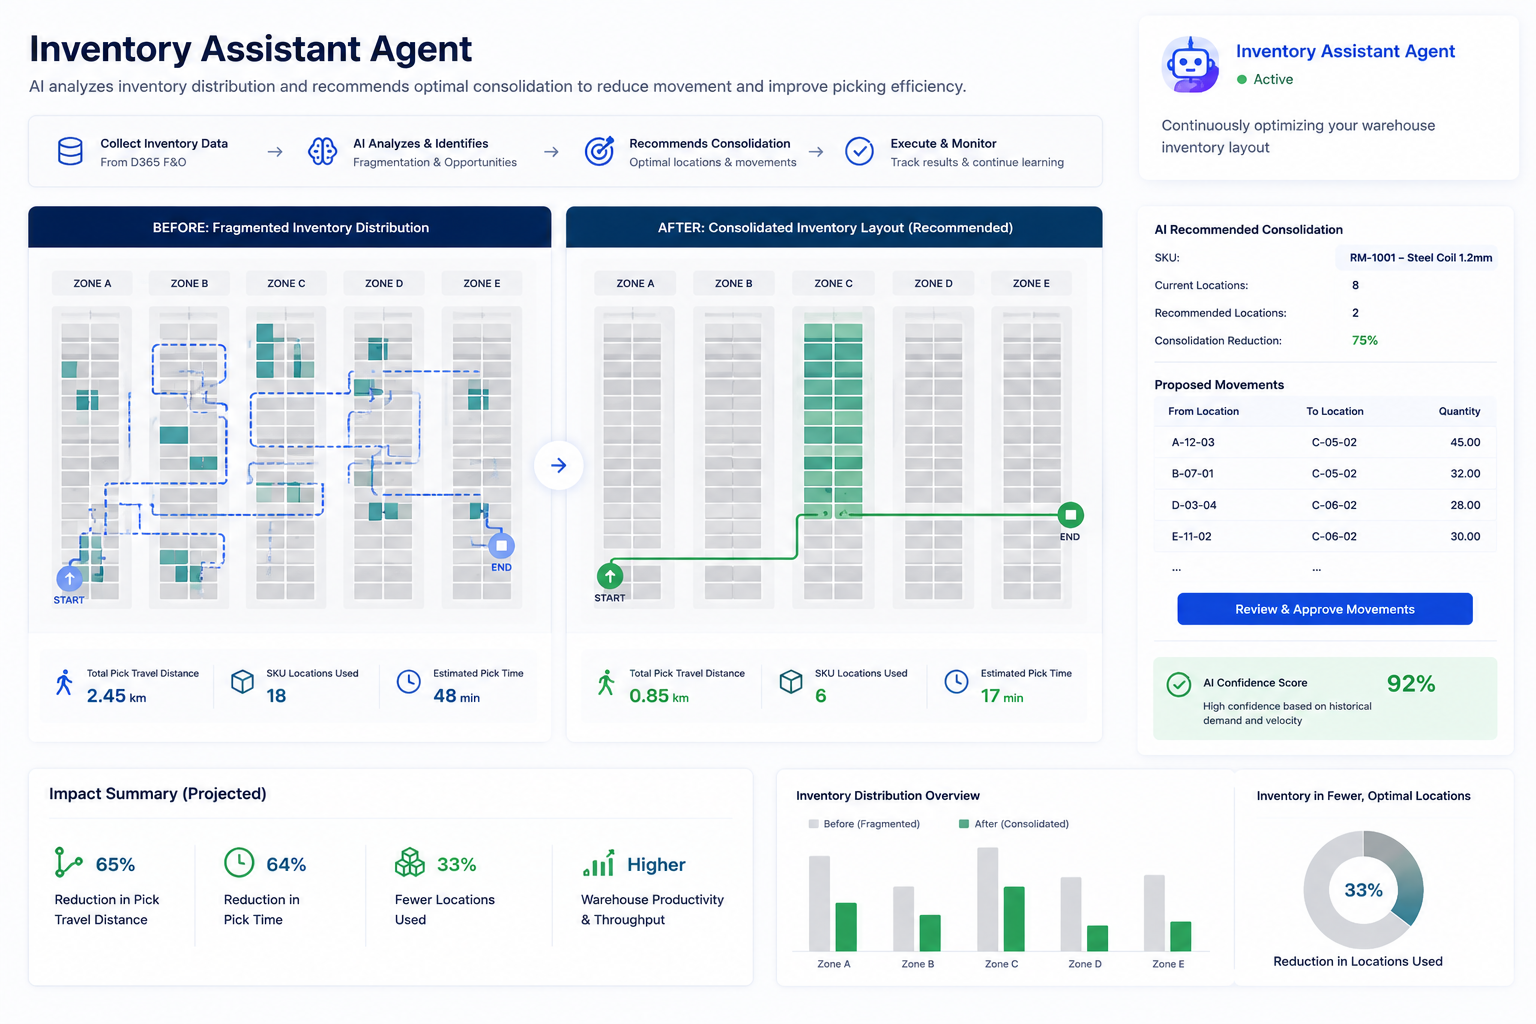
Task: Click the Collect Inventory Data database icon
Action: pos(70,152)
